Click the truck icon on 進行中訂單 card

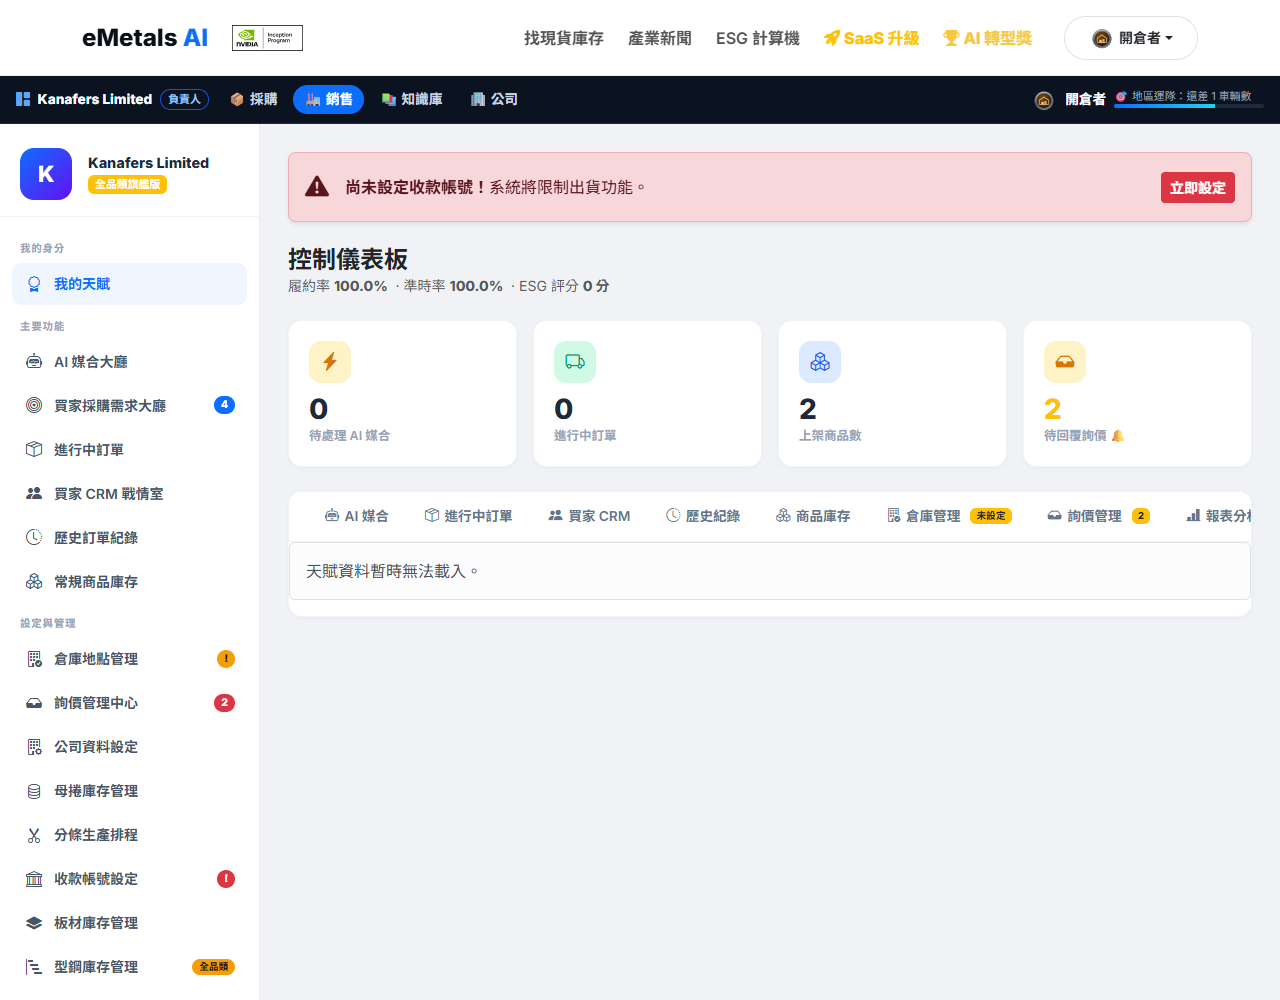point(575,362)
